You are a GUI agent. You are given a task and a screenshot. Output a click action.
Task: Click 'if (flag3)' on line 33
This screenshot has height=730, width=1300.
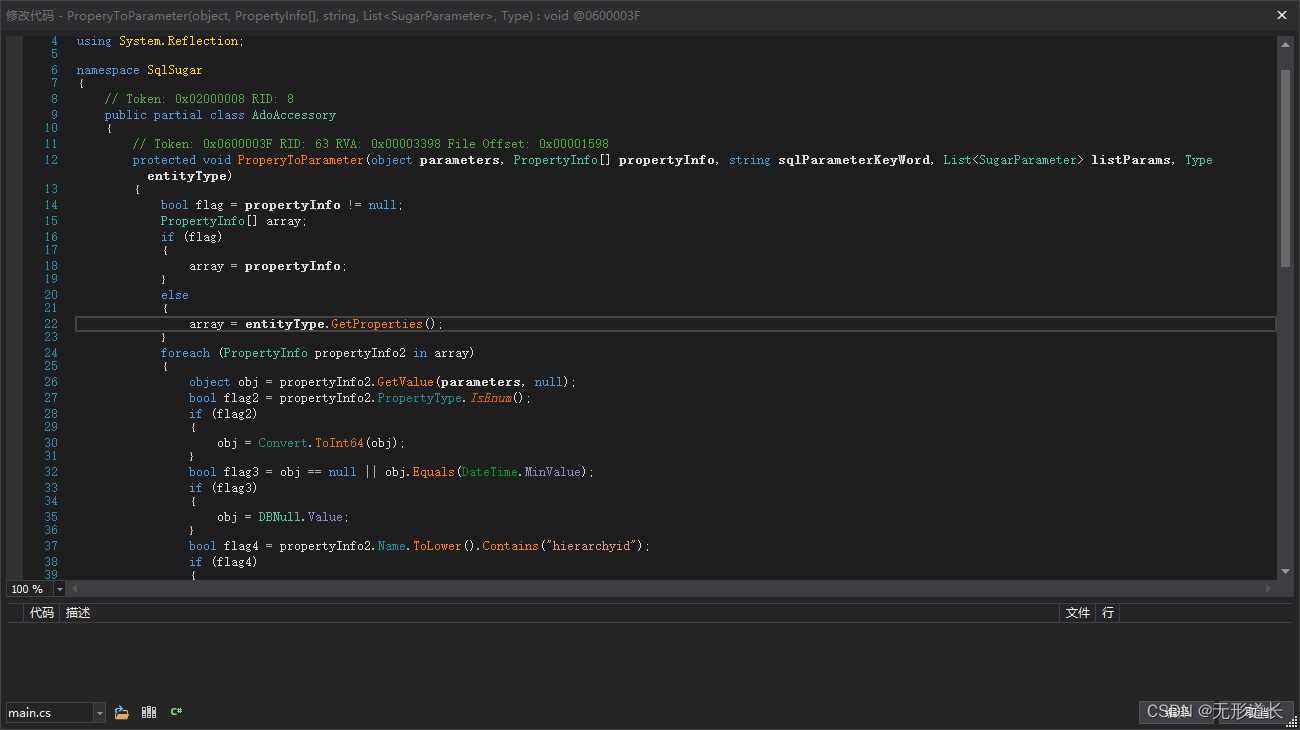coord(223,488)
